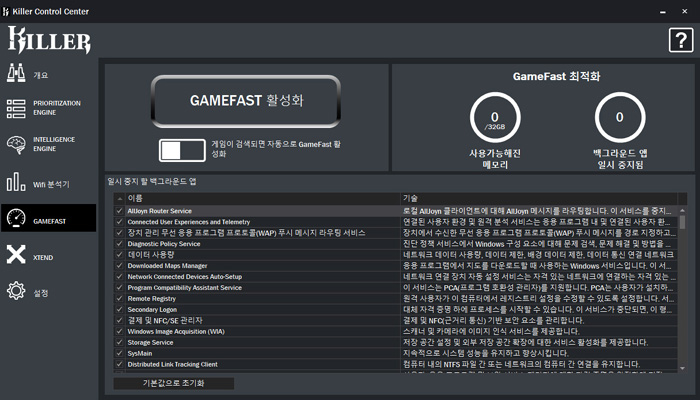
Task: Click the Killer logo
Action: (49, 40)
